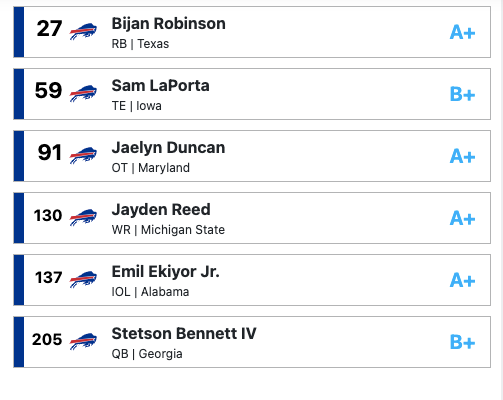Image resolution: width=503 pixels, height=400 pixels.
Task: Click WR | Michigan State subtitle
Action: tap(168, 230)
